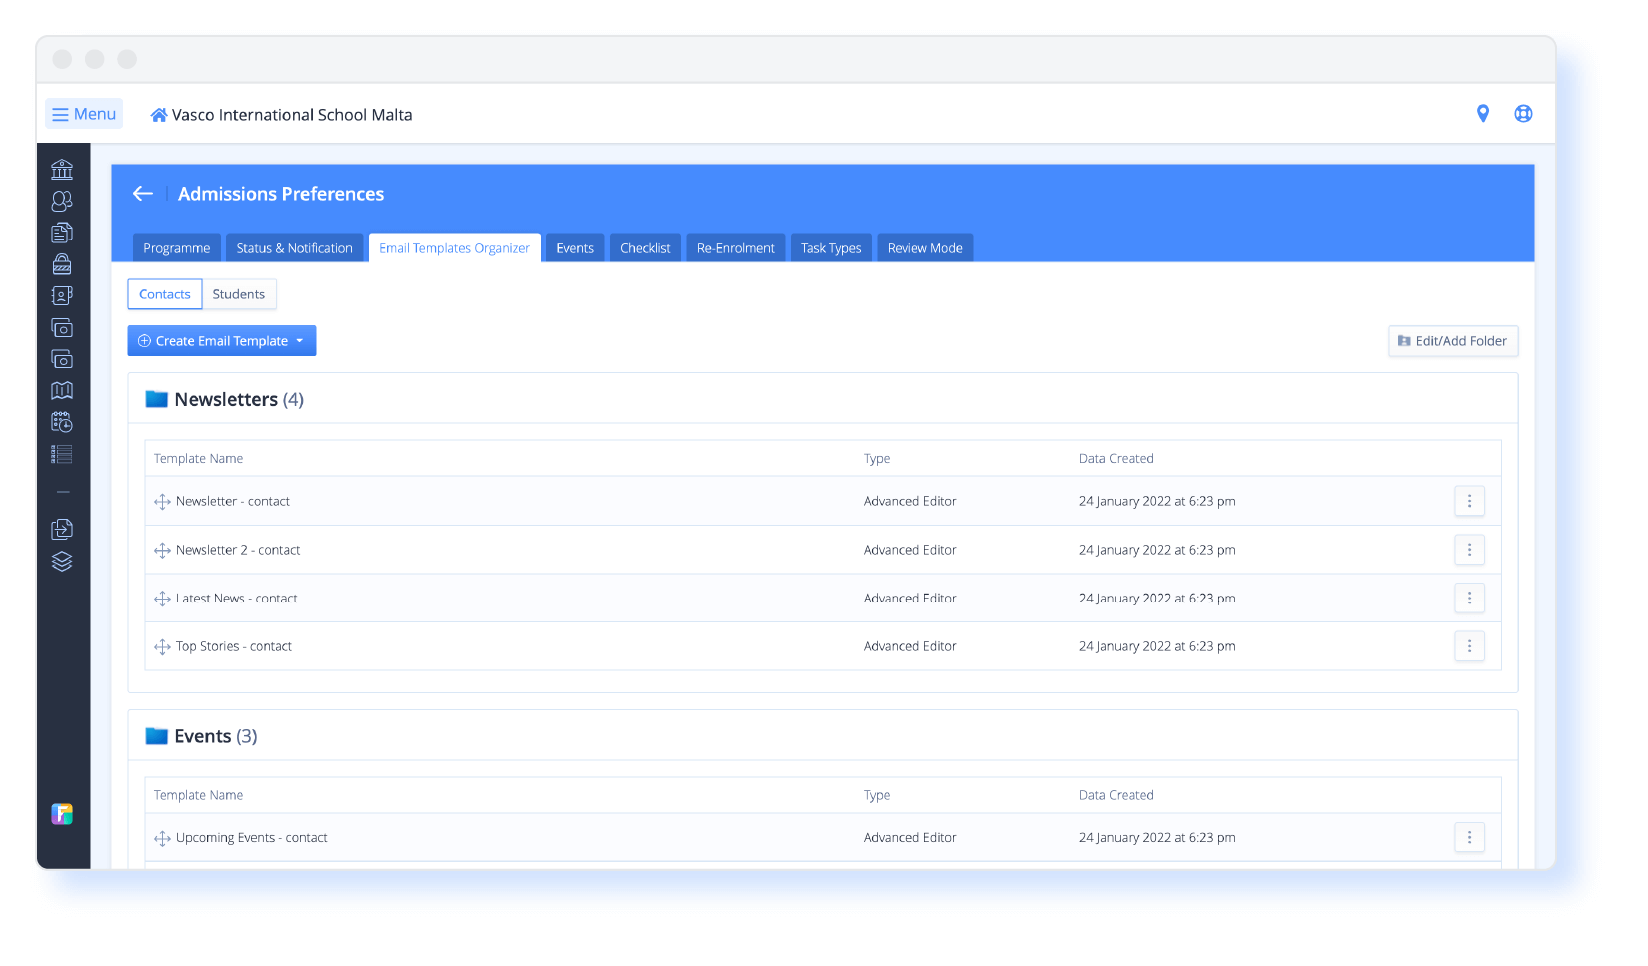
Task: Open options menu for Top Stories row
Action: pos(1469,647)
